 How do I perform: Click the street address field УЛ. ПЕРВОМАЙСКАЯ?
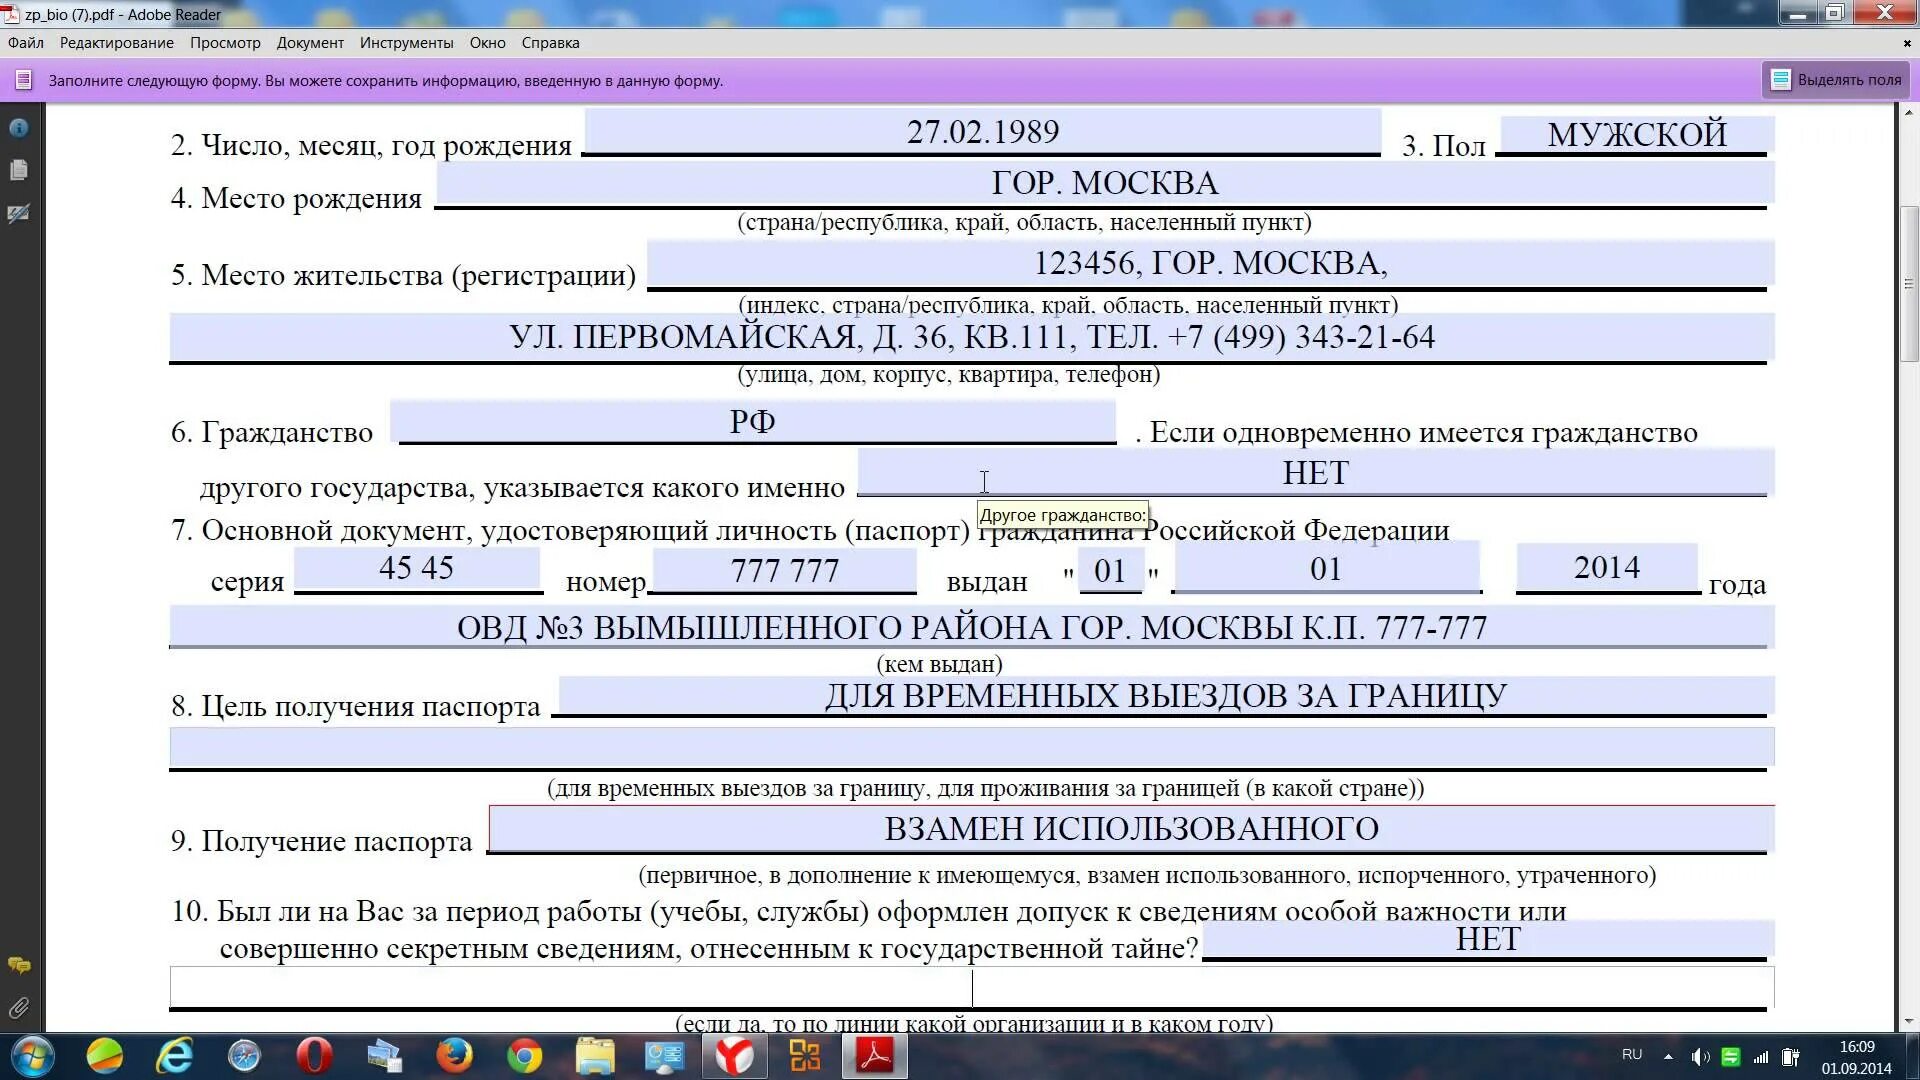pos(971,338)
